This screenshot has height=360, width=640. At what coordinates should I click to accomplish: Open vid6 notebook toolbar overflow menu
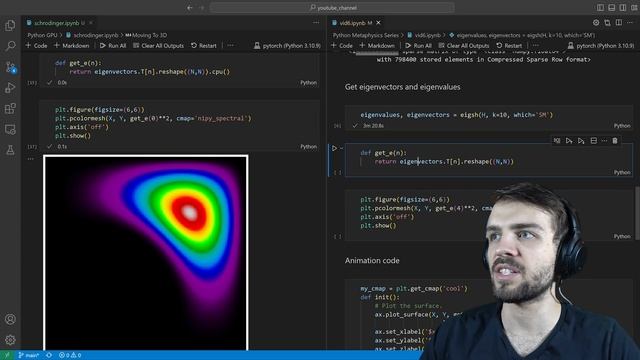click(x=536, y=46)
